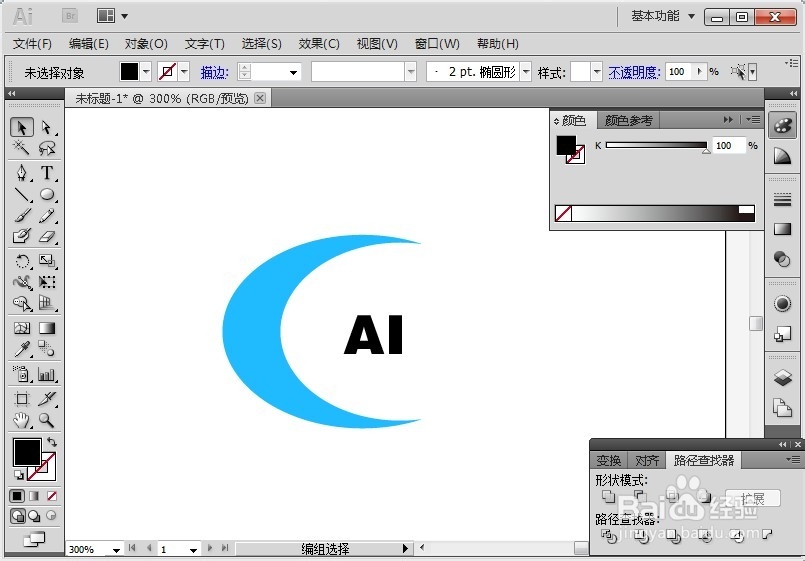Select the Direct Selection tool
The height and width of the screenshot is (561, 805).
click(46, 127)
